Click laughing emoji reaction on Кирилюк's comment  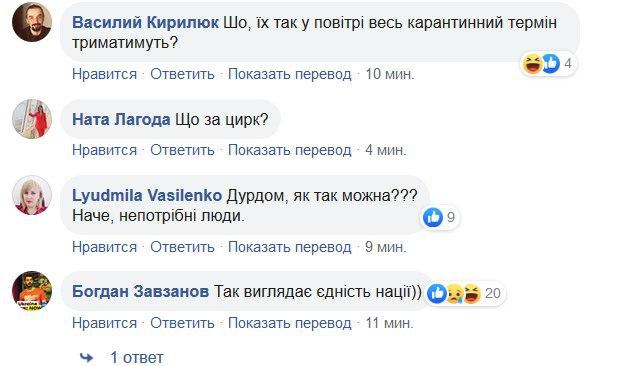(532, 64)
